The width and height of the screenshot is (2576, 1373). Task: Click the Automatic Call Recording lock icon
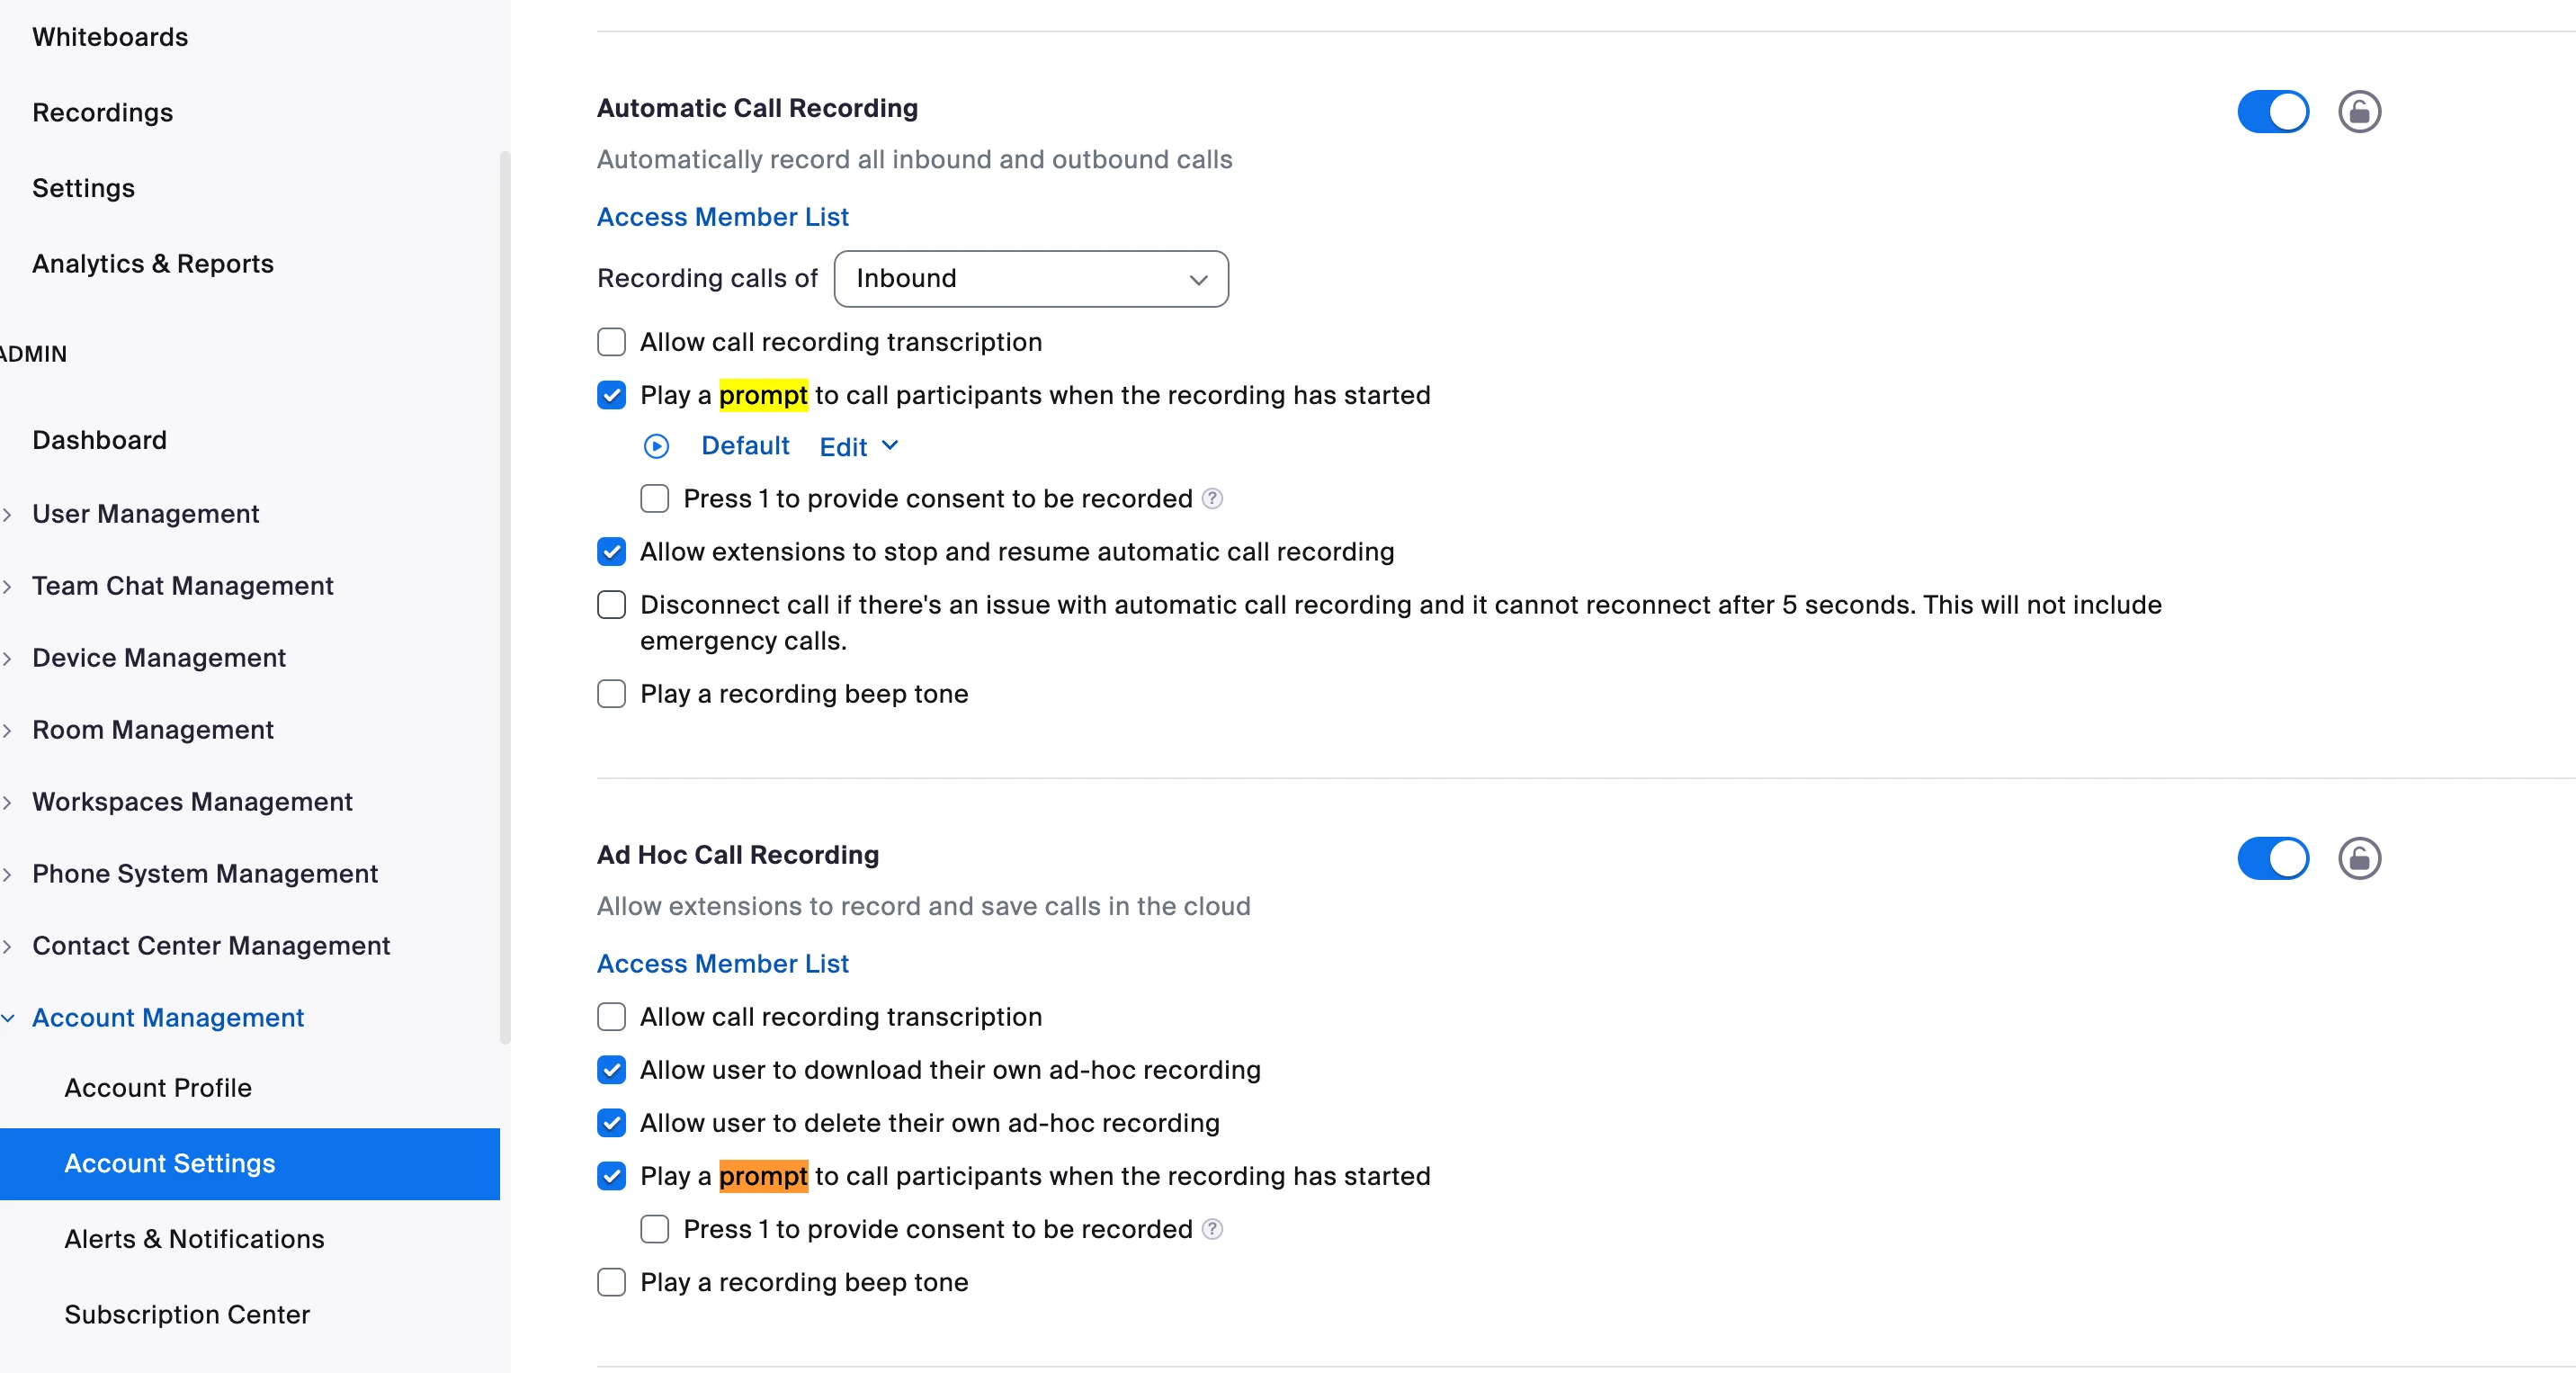2359,112
